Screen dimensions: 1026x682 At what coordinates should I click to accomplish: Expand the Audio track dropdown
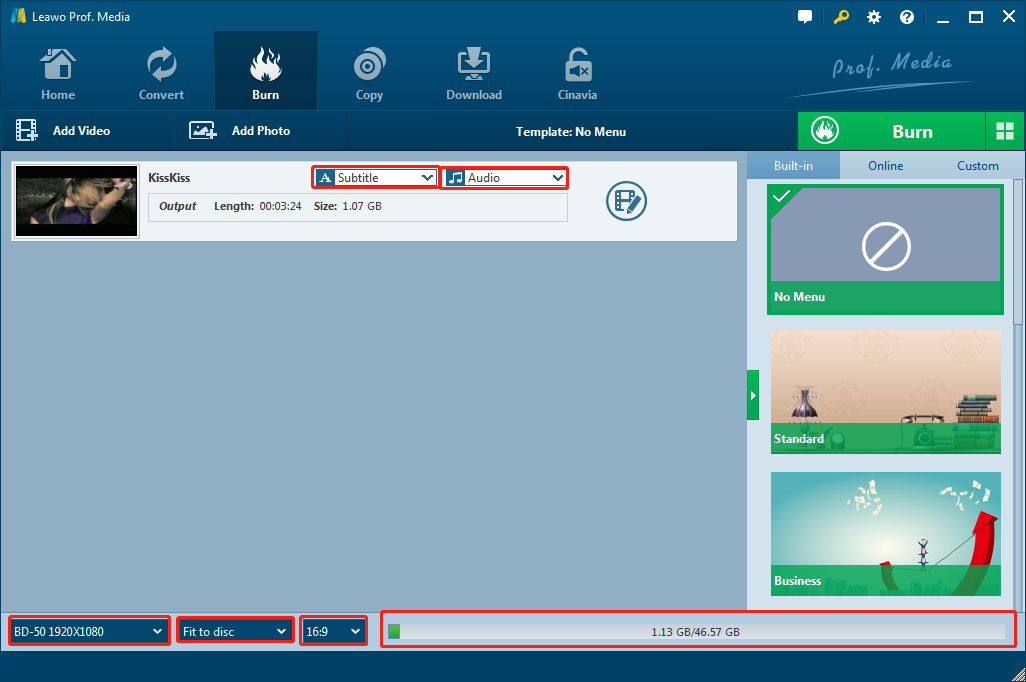click(x=504, y=177)
